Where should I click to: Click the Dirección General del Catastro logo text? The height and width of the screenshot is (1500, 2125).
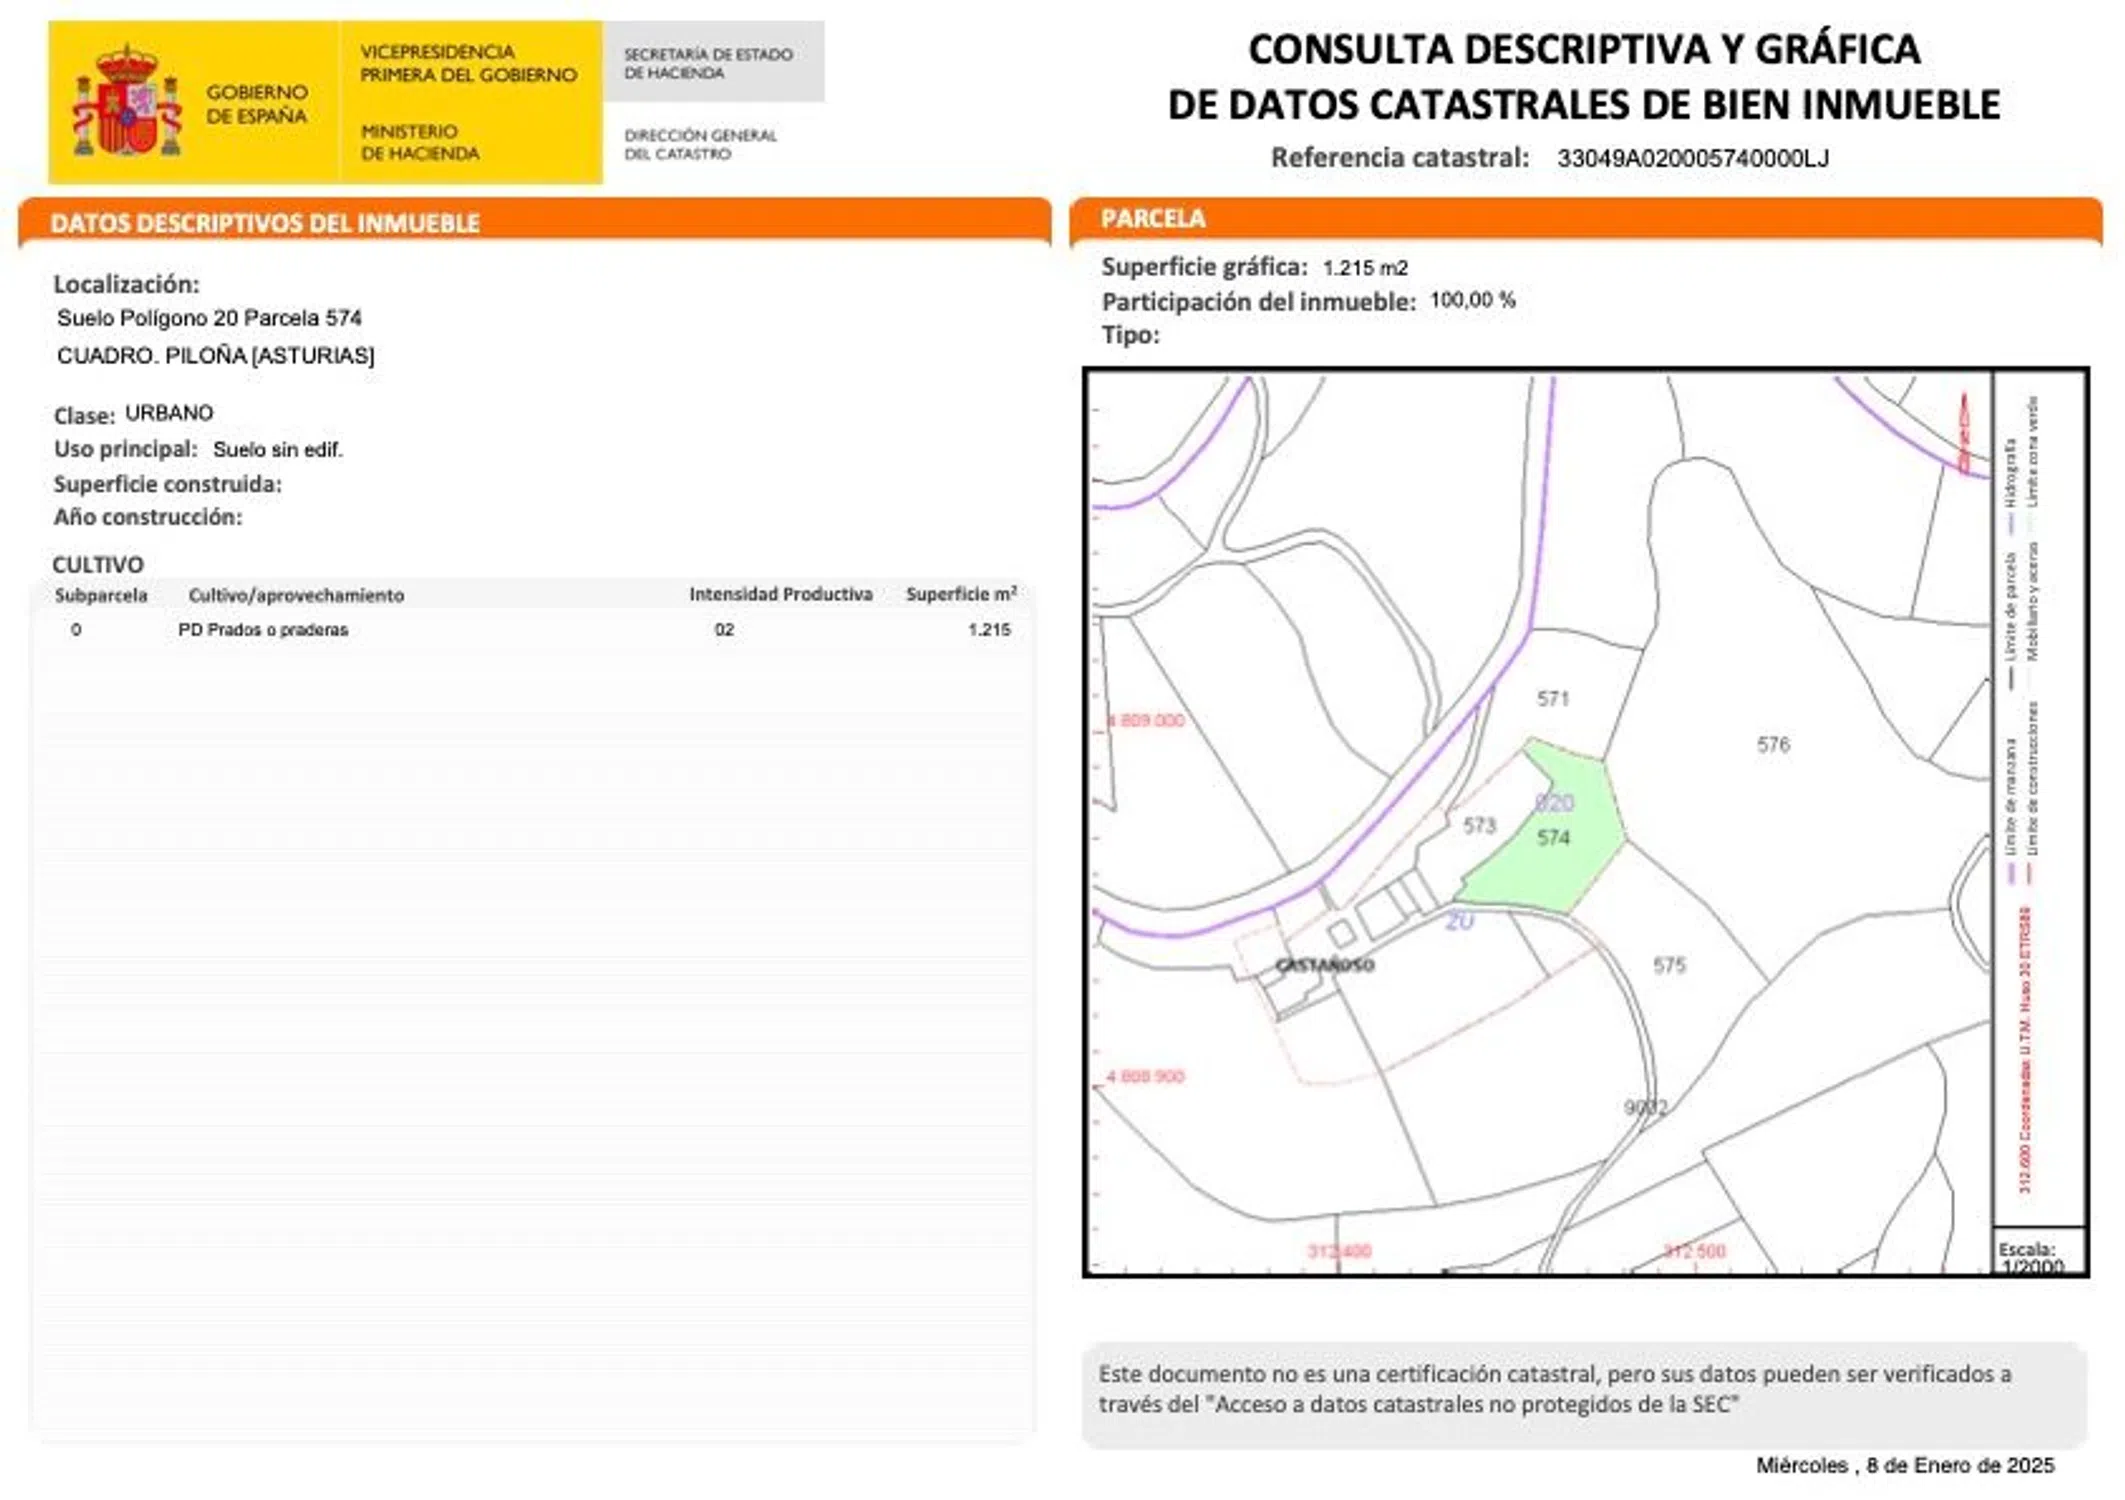(700, 144)
